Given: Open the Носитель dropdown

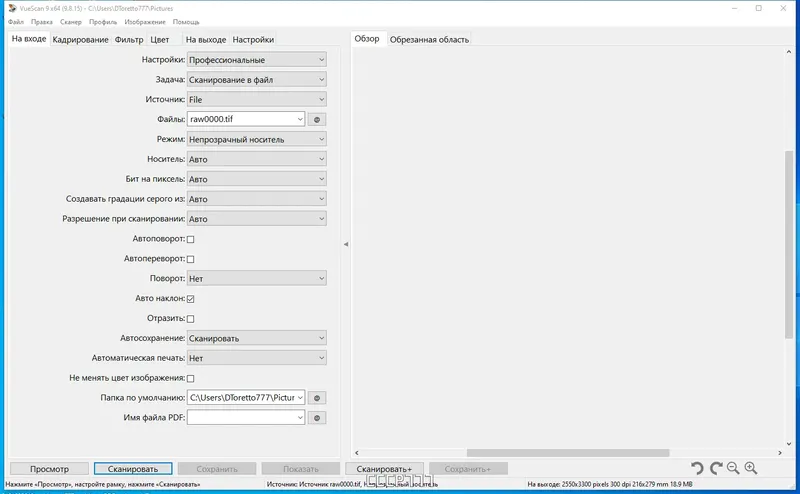Looking at the screenshot, I should [257, 159].
